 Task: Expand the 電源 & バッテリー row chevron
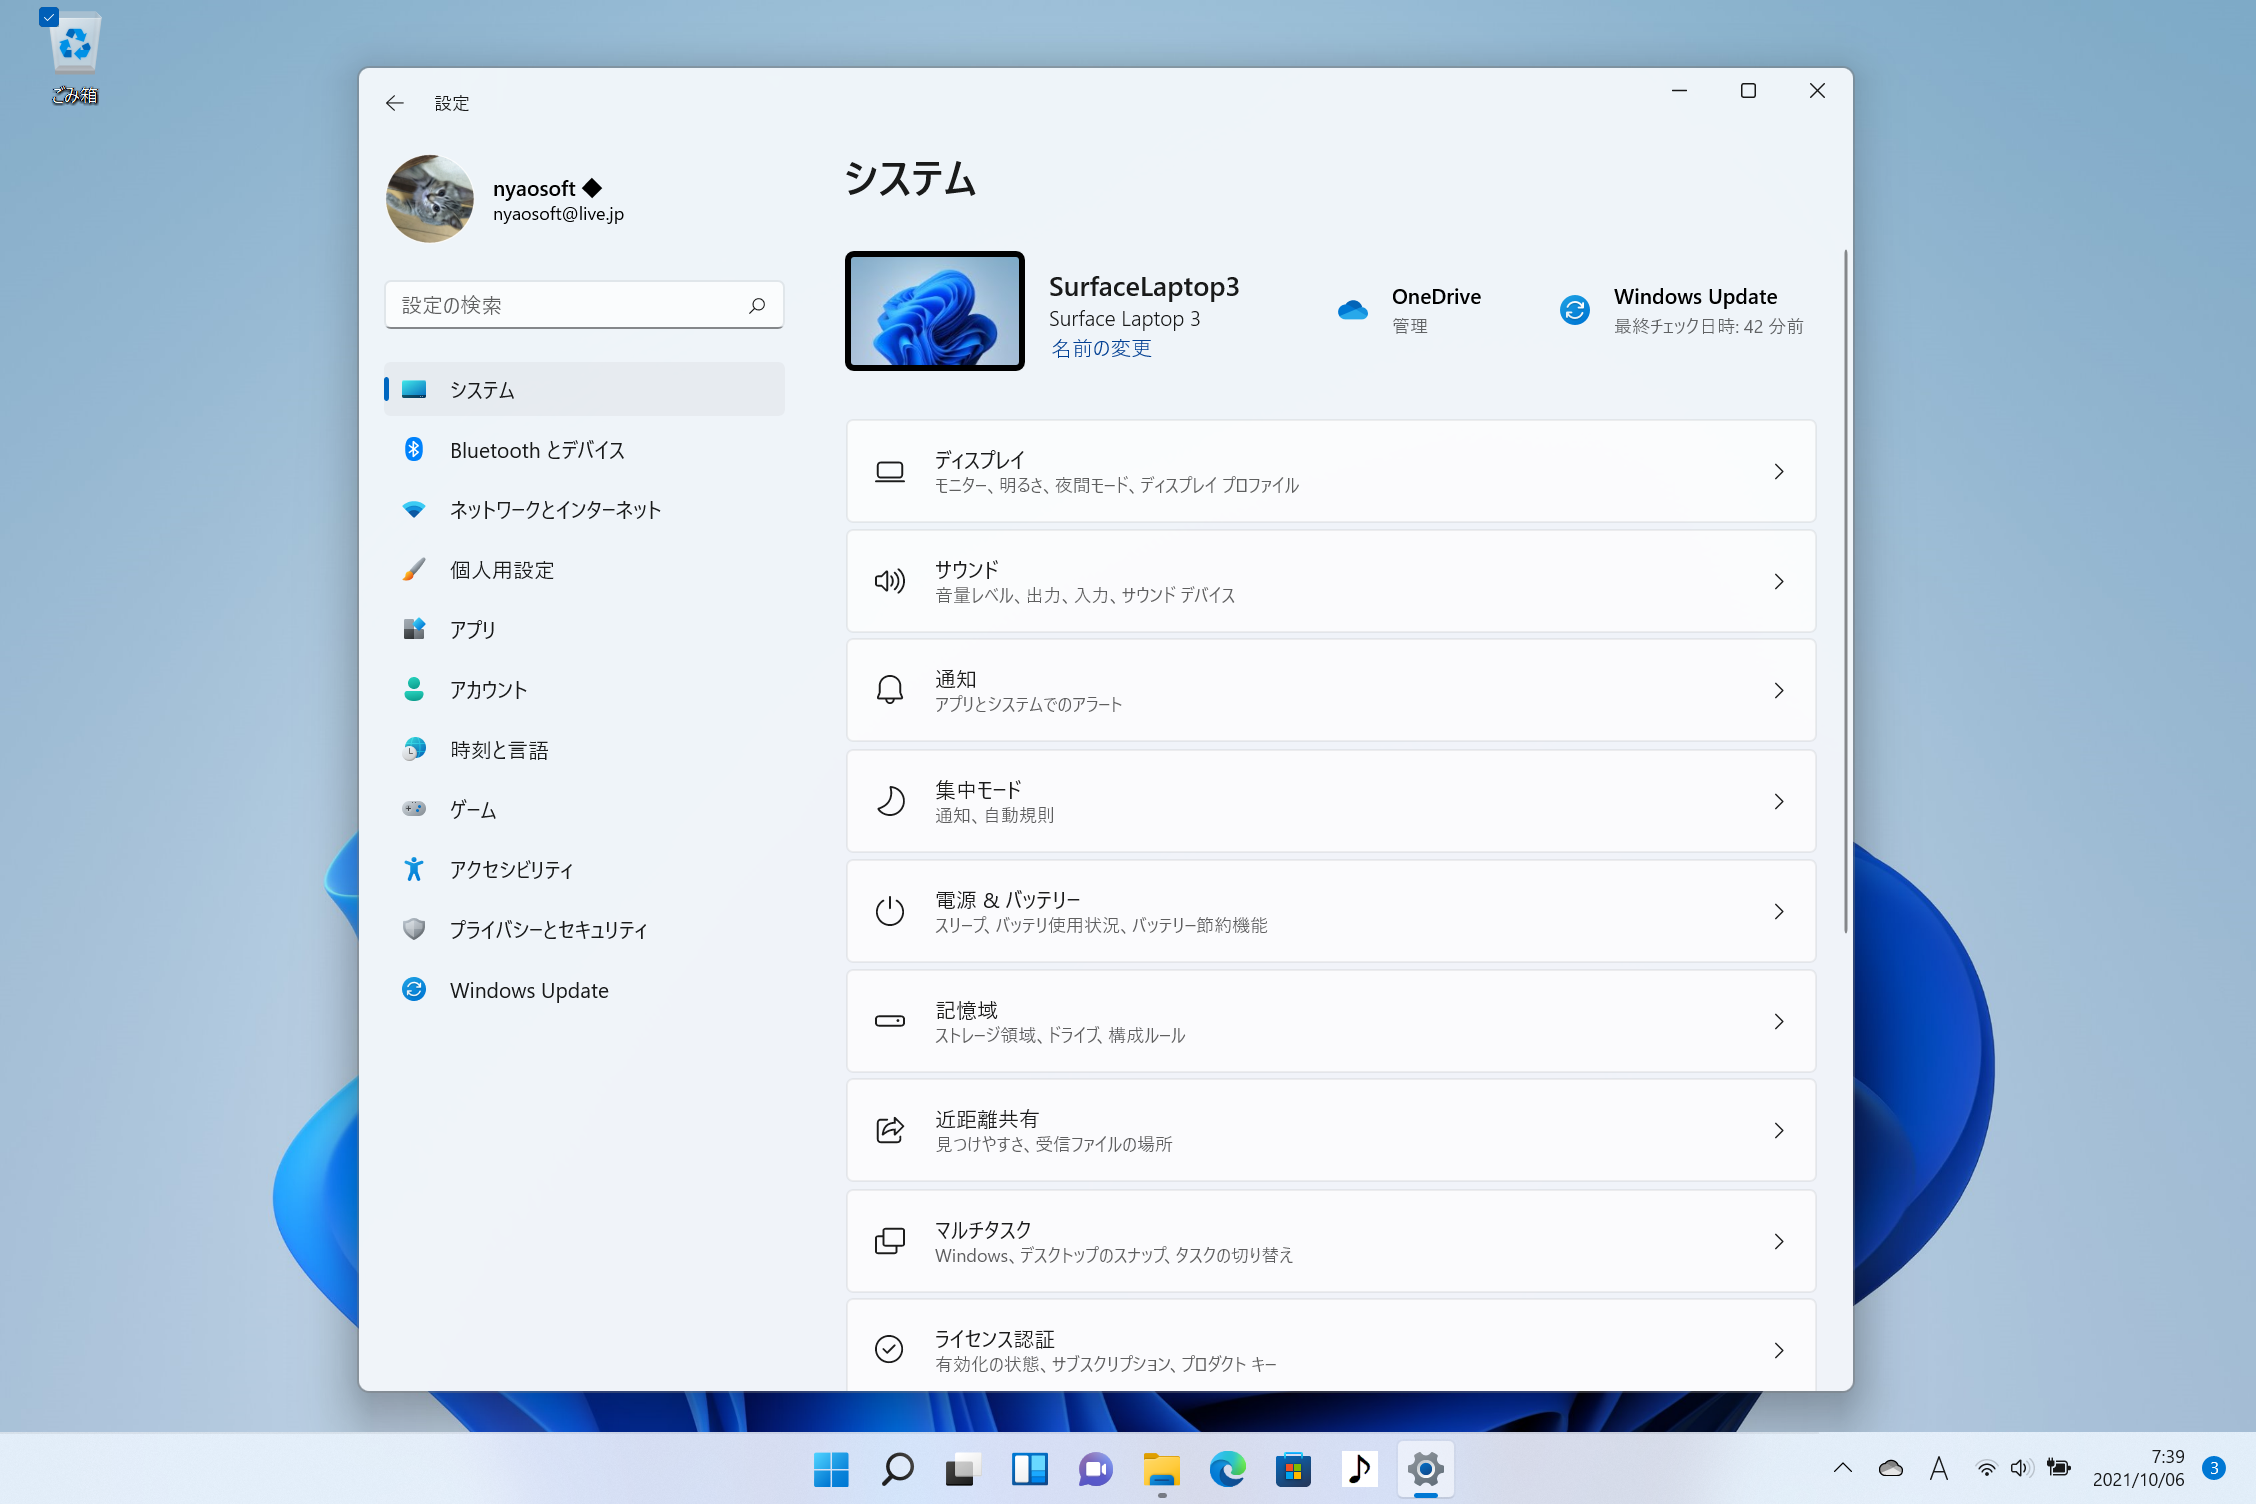[x=1779, y=911]
